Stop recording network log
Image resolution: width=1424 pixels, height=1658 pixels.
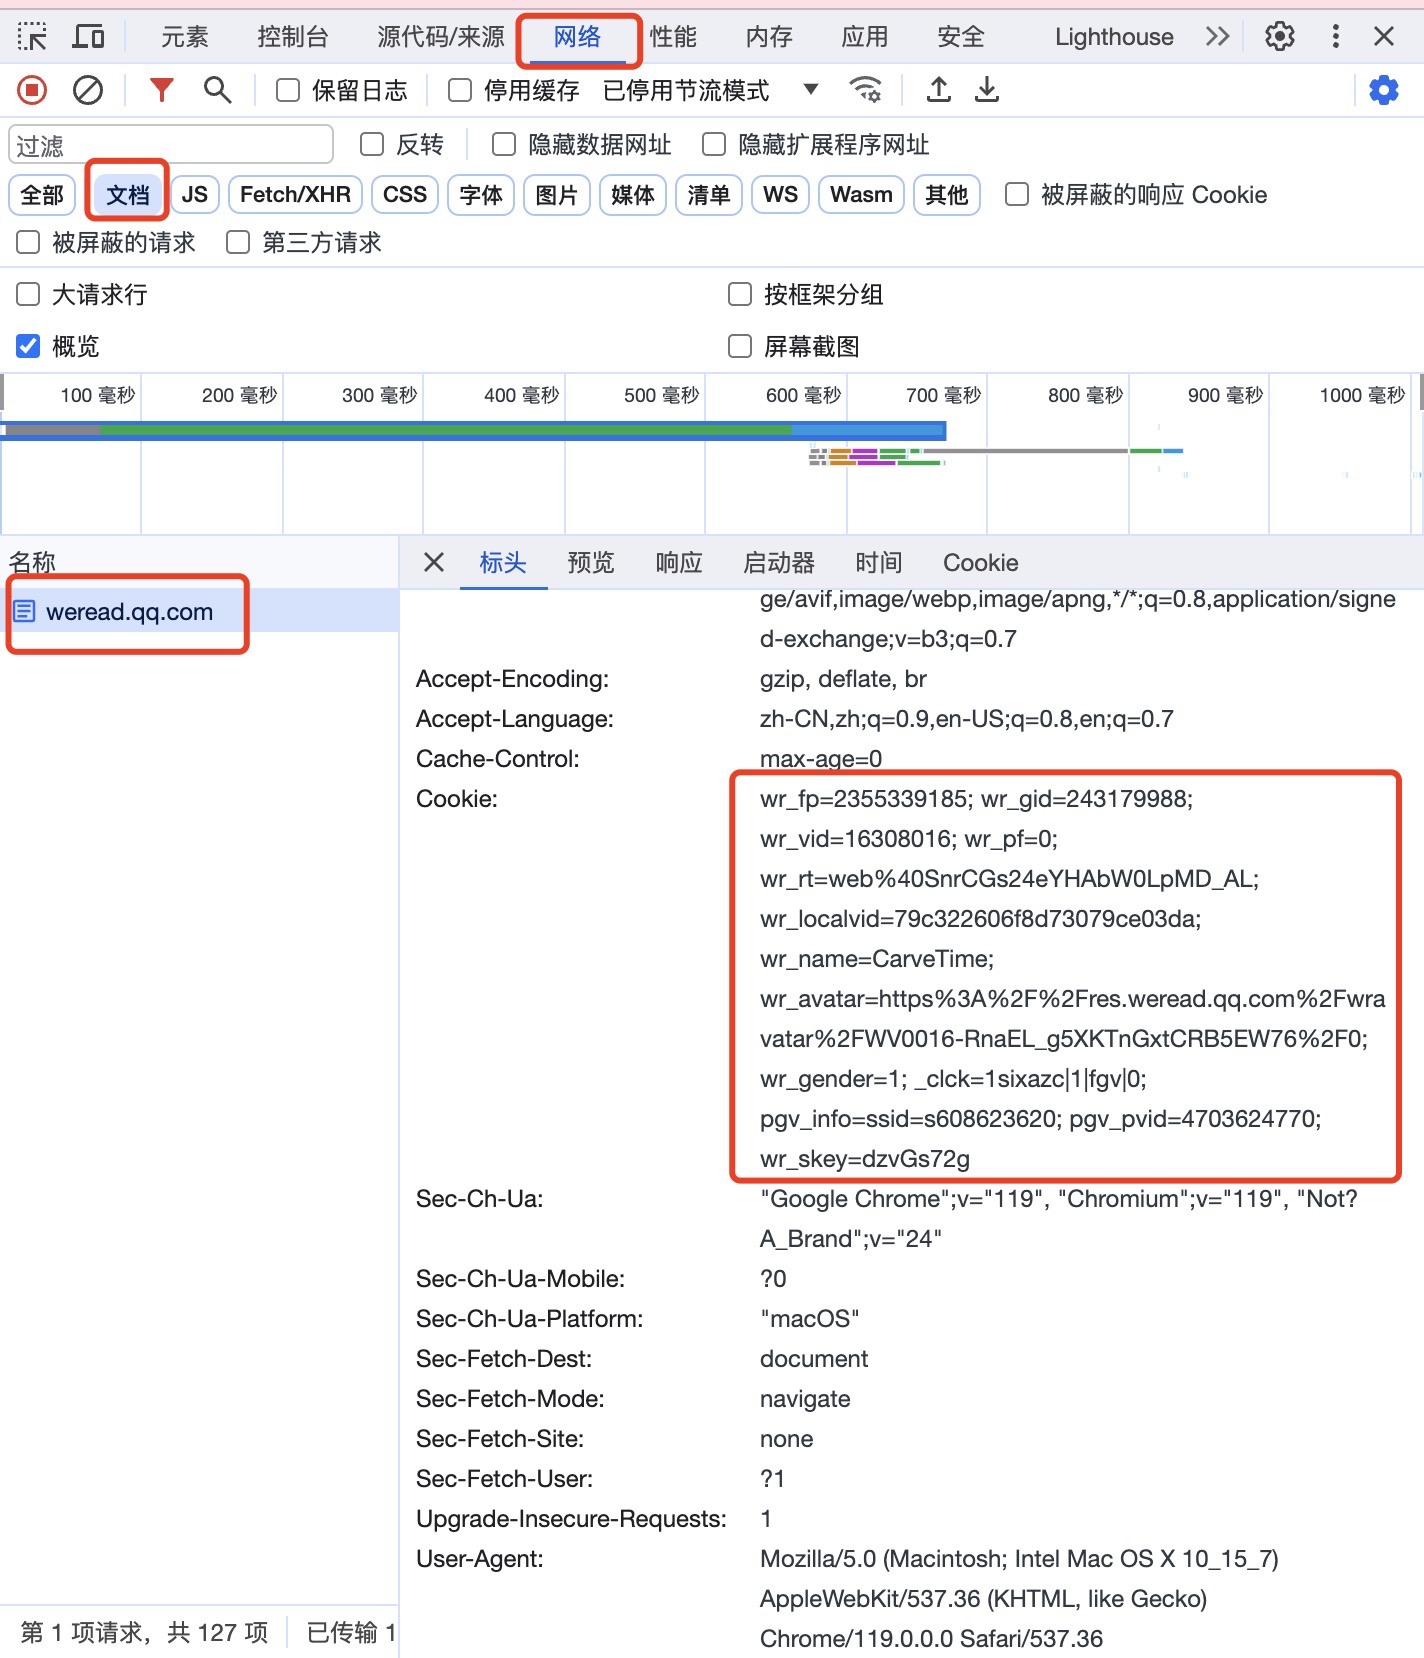32,91
